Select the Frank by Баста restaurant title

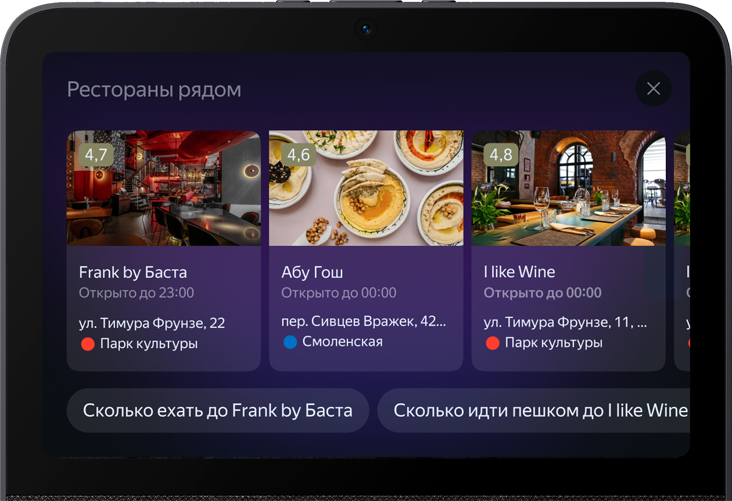coord(133,272)
